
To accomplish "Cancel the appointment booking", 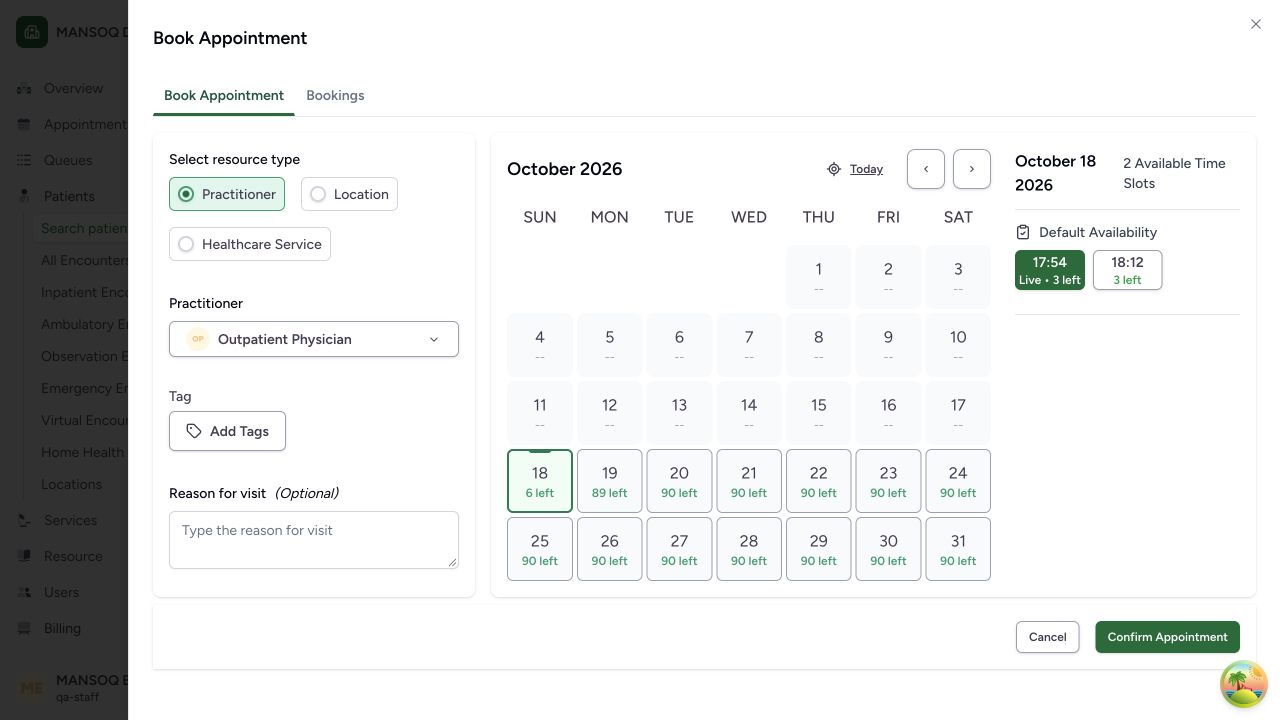I will click(x=1047, y=637).
